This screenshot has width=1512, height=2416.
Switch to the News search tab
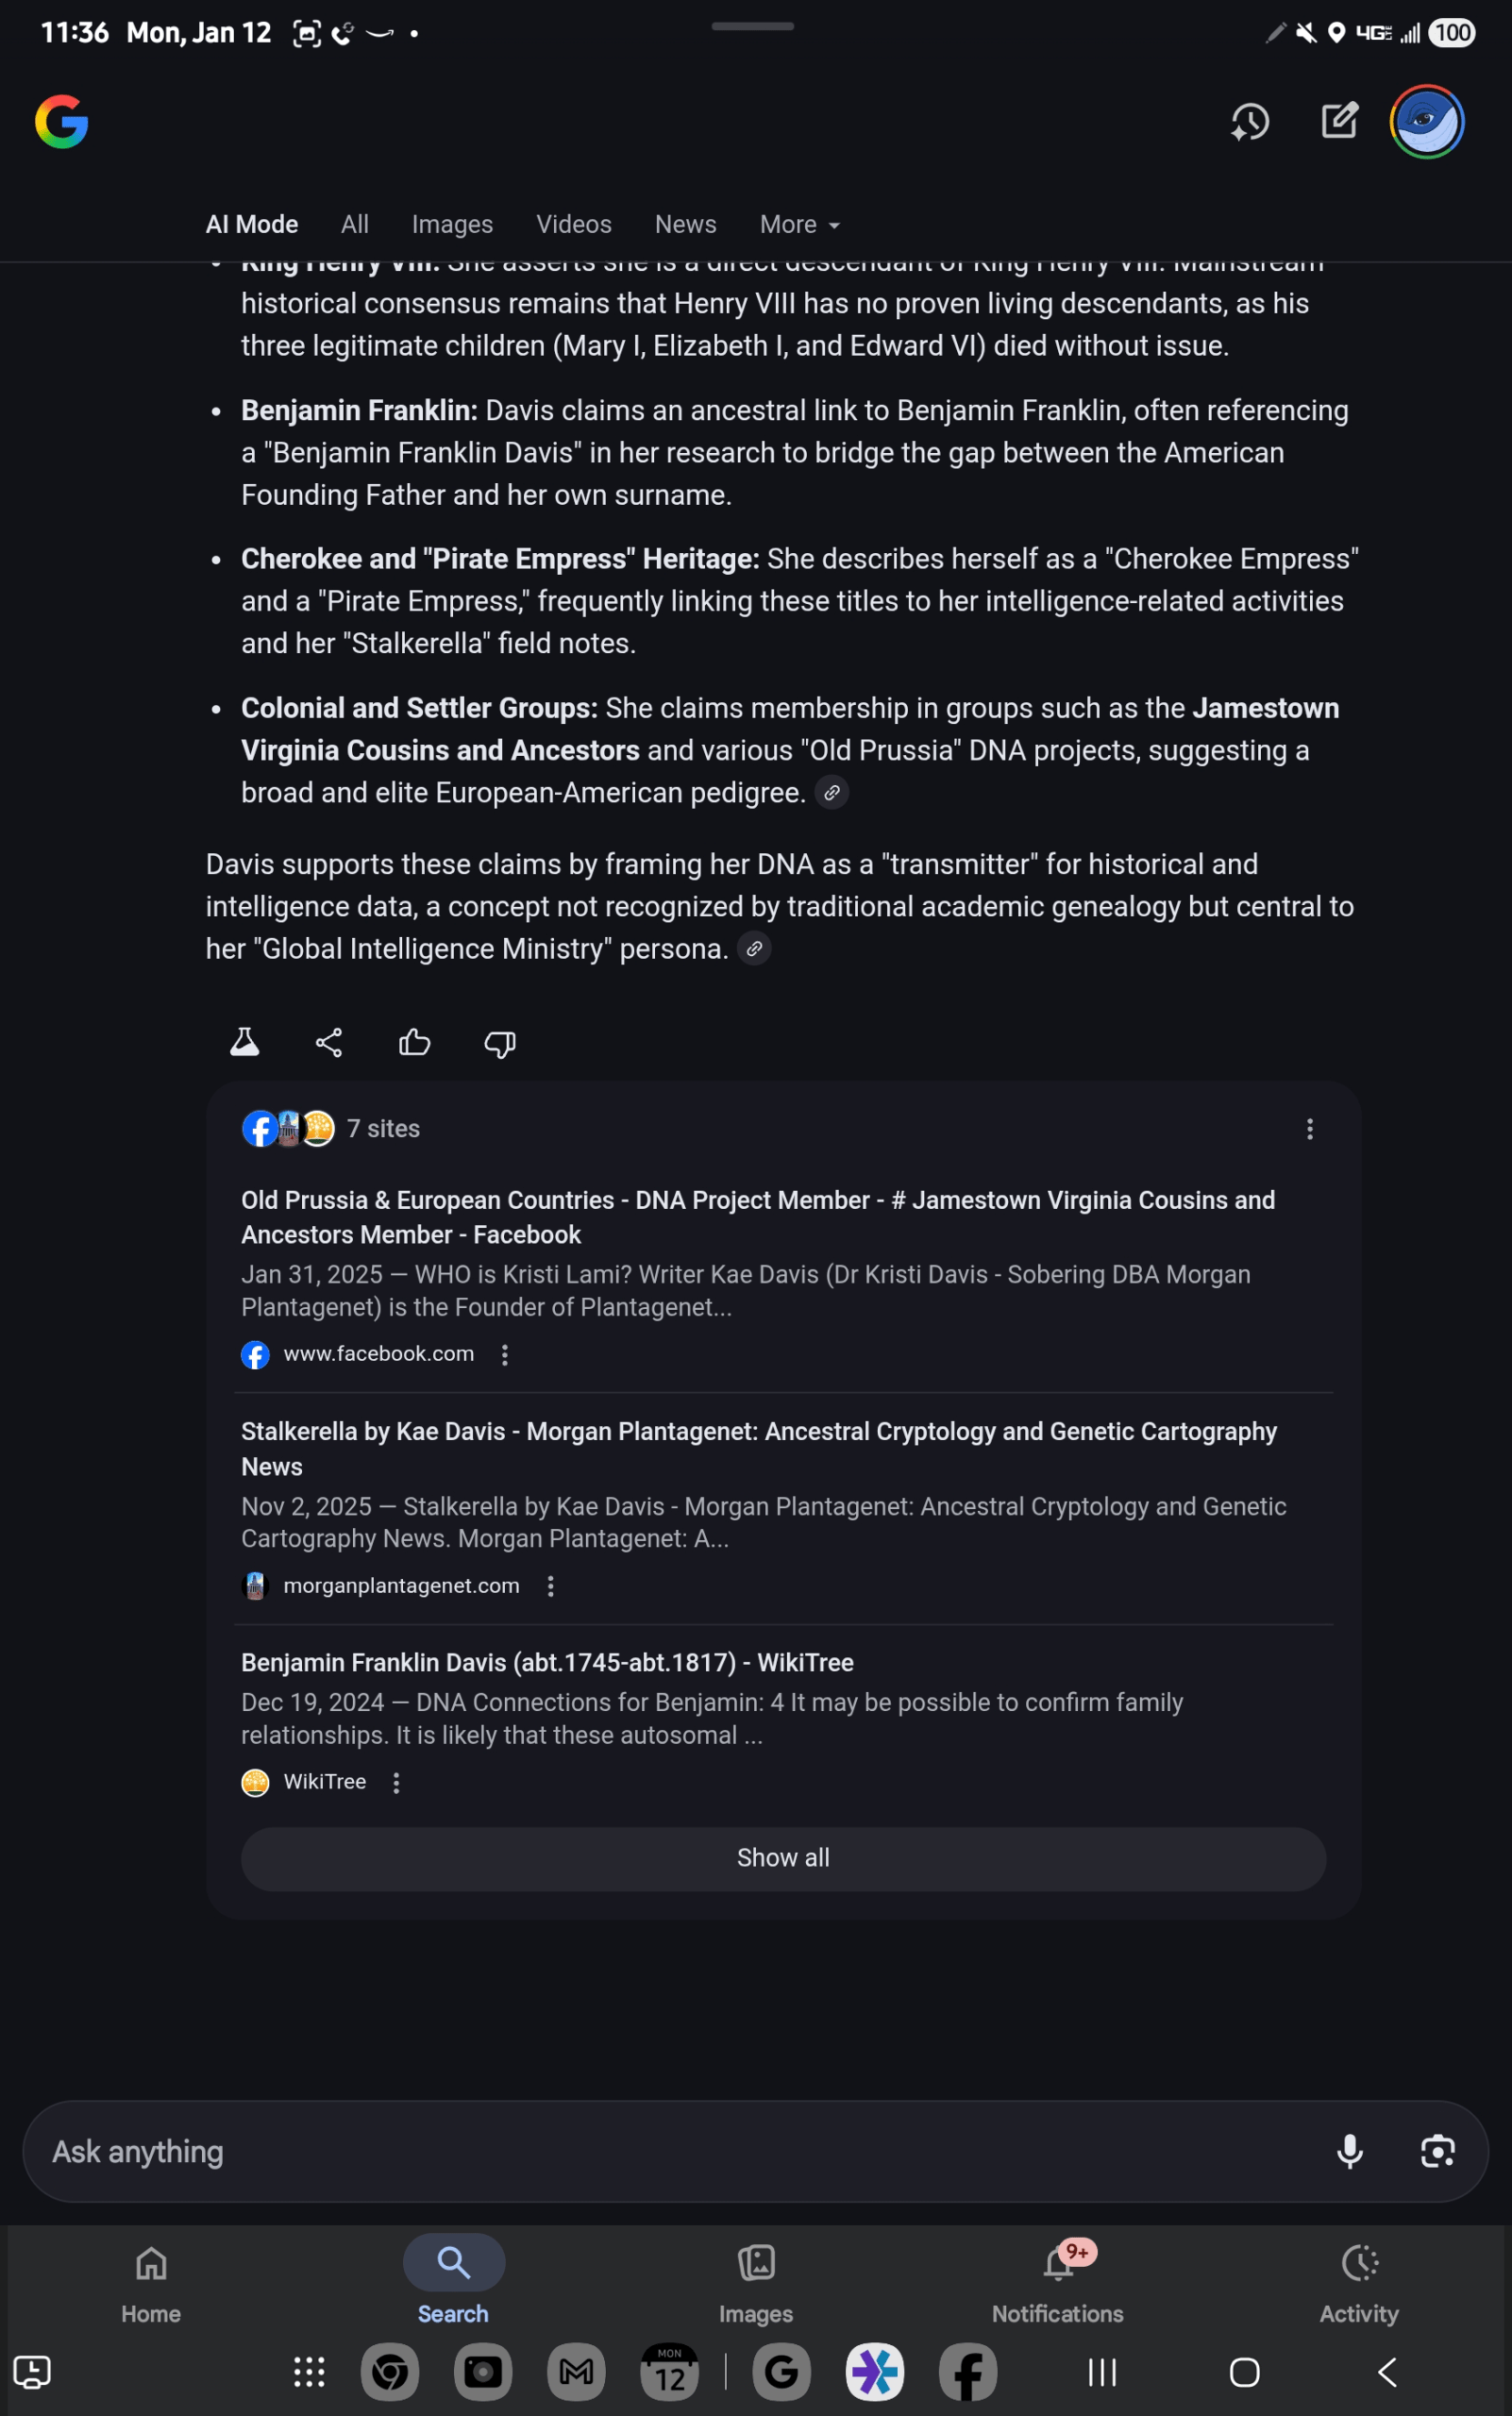(x=685, y=224)
